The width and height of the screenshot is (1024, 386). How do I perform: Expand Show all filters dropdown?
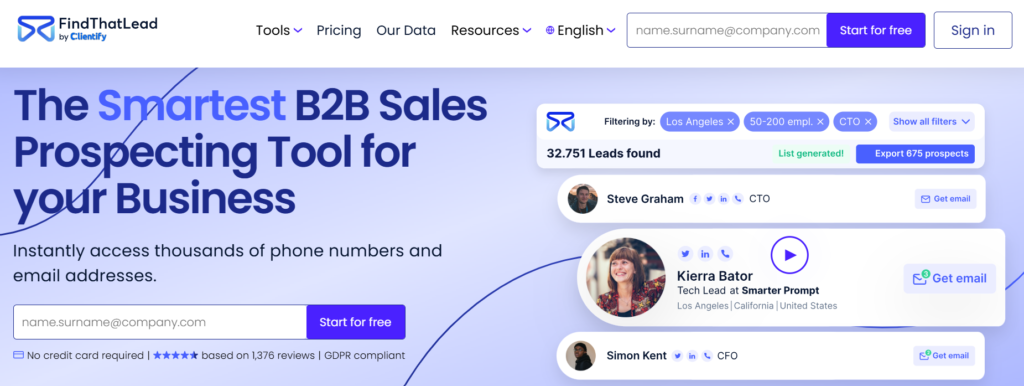coord(932,121)
